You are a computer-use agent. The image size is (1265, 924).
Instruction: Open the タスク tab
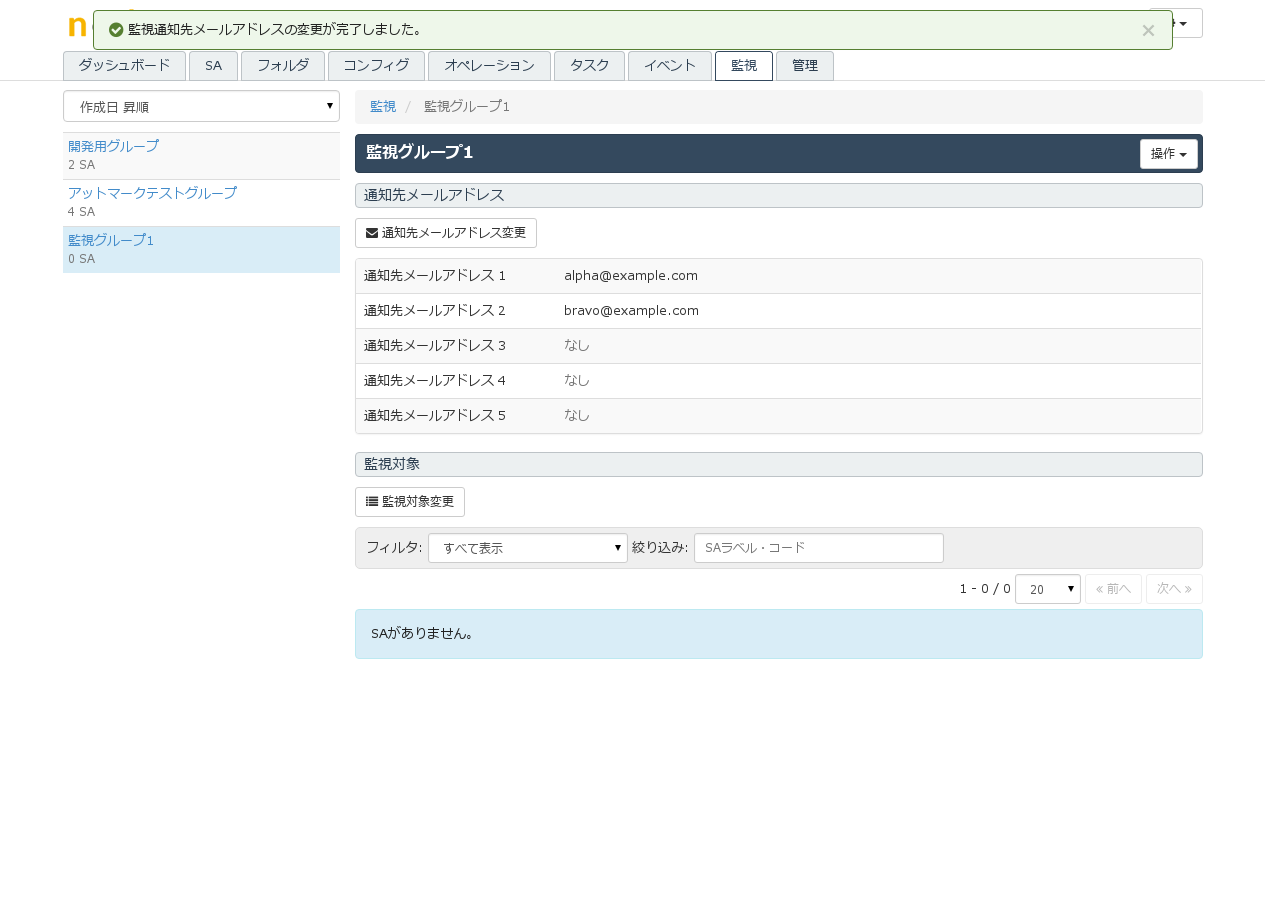589,66
